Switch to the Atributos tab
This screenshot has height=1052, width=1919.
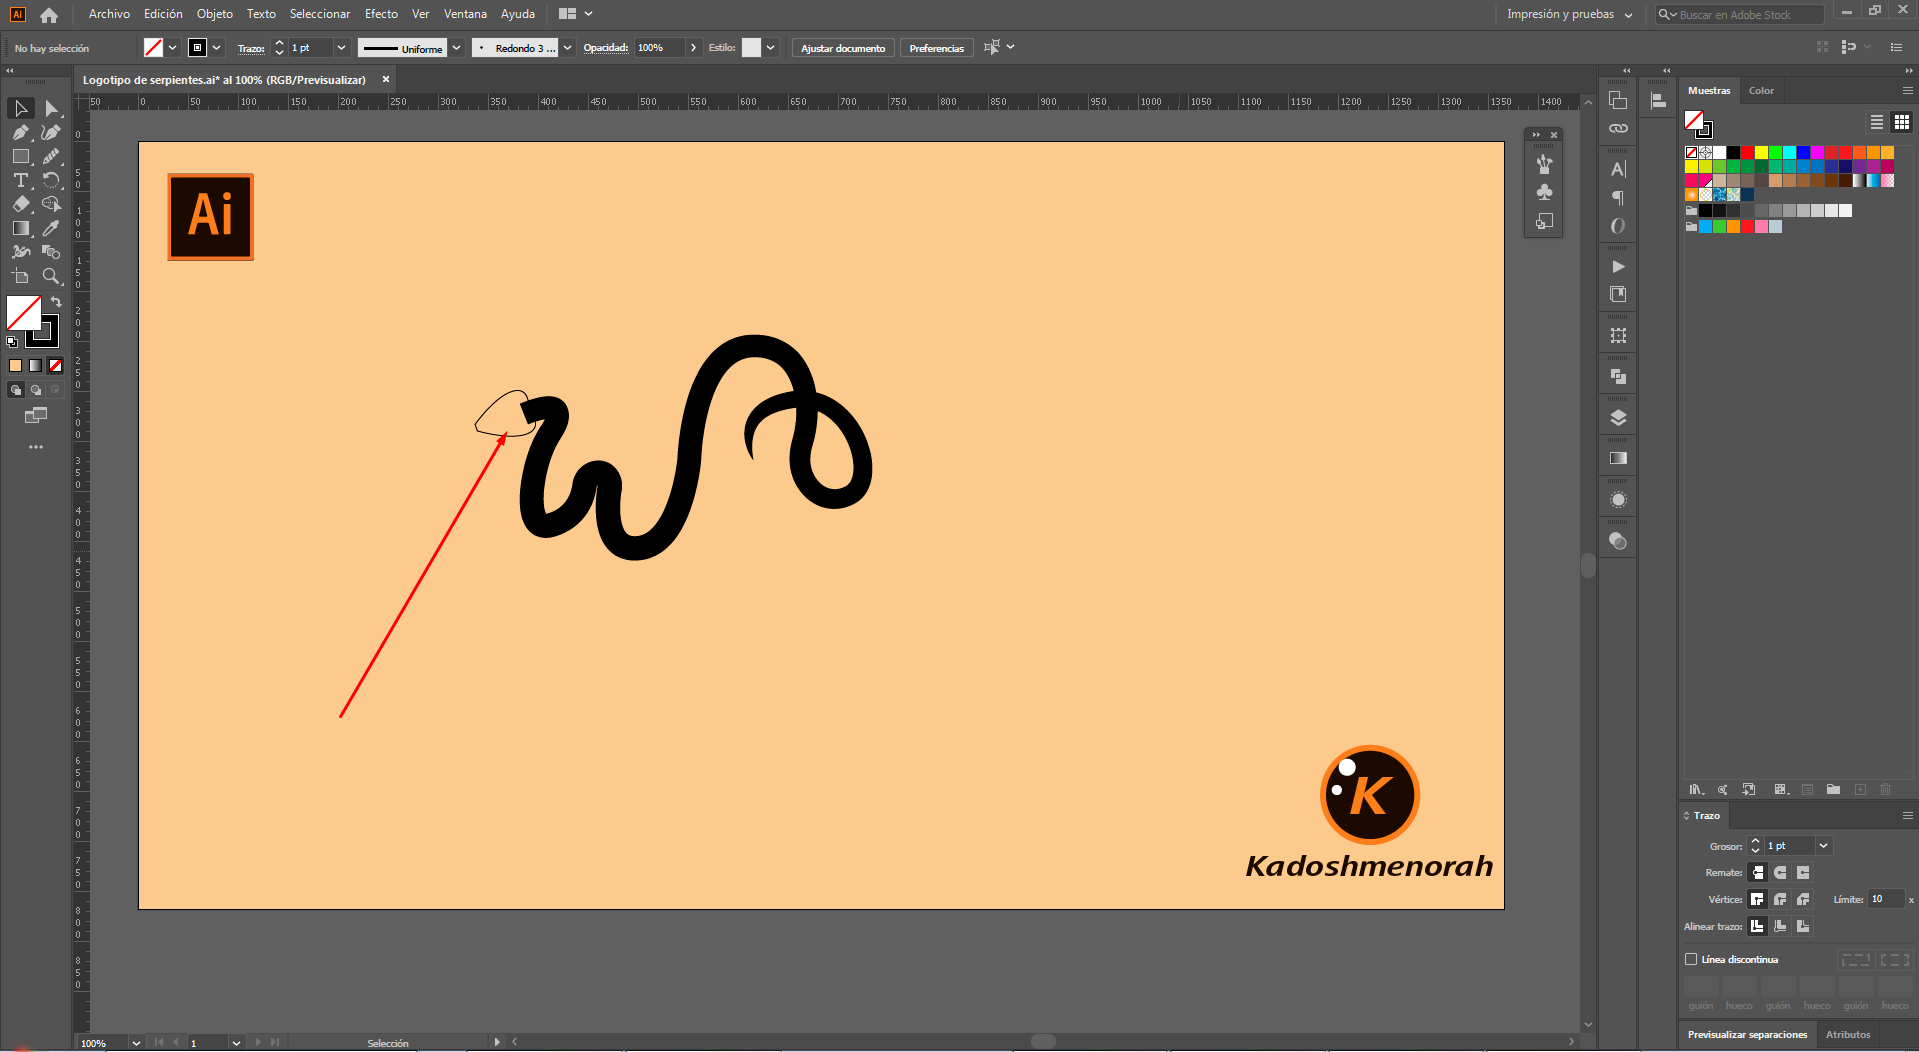(x=1847, y=1034)
